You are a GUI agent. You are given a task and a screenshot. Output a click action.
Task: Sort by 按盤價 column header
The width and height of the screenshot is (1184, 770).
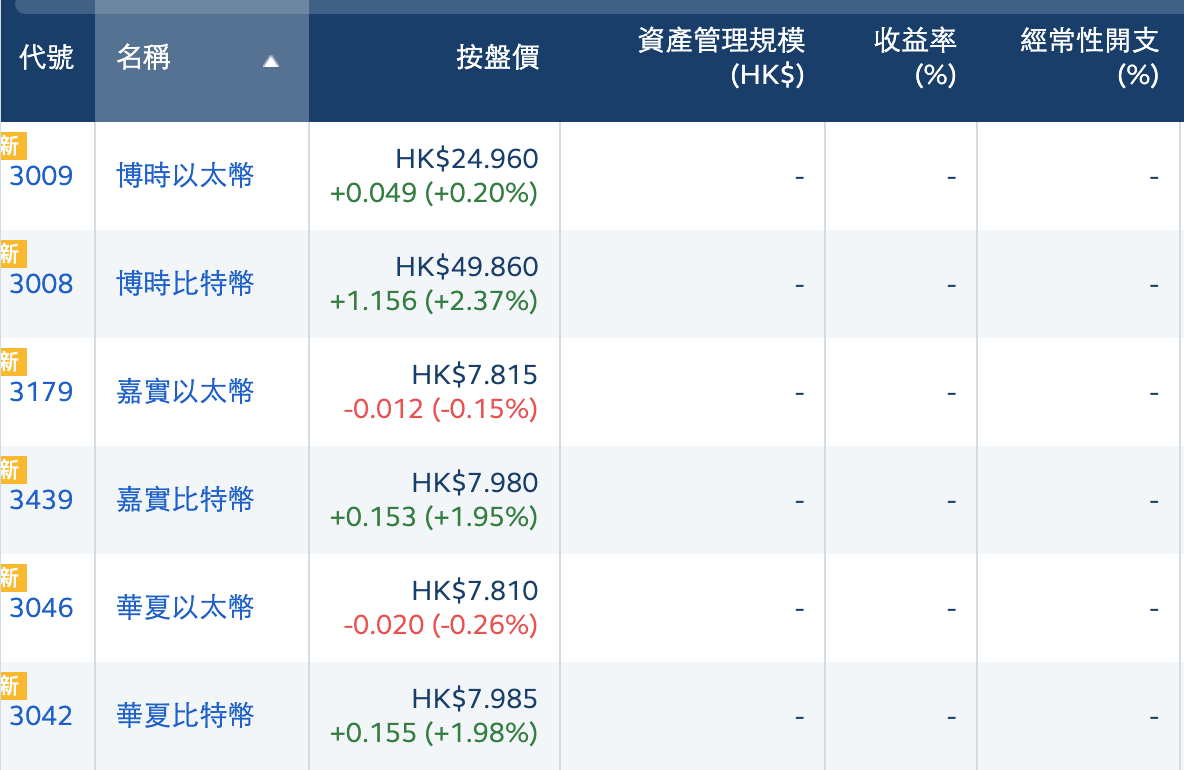point(497,58)
